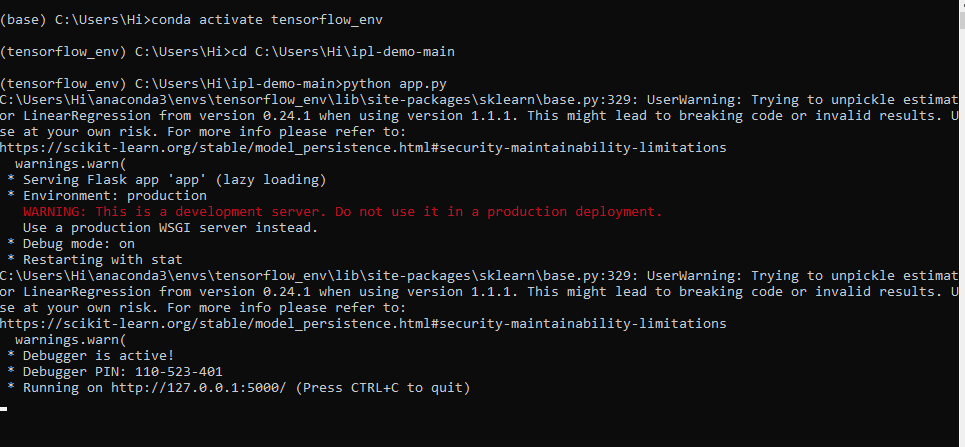Screen dimensions: 965x447
Task: Click the blinking cursor on the last line
Action: coord(4,408)
